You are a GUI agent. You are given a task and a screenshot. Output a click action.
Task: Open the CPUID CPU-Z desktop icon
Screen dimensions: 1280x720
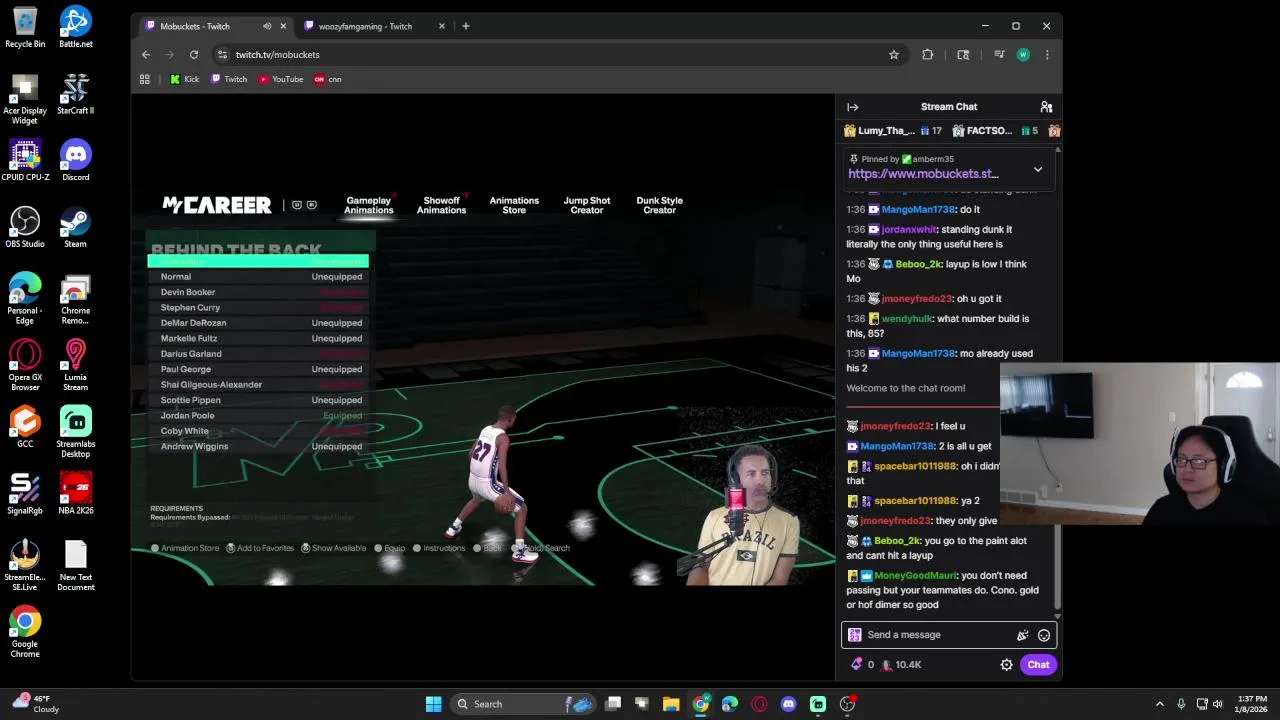click(25, 160)
